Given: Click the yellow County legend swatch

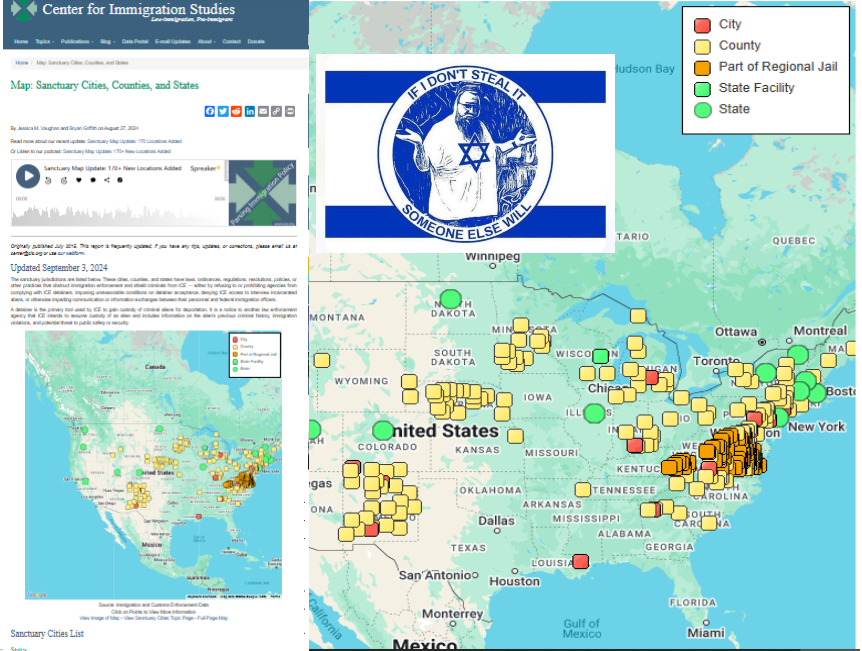Looking at the screenshot, I should click(x=702, y=46).
